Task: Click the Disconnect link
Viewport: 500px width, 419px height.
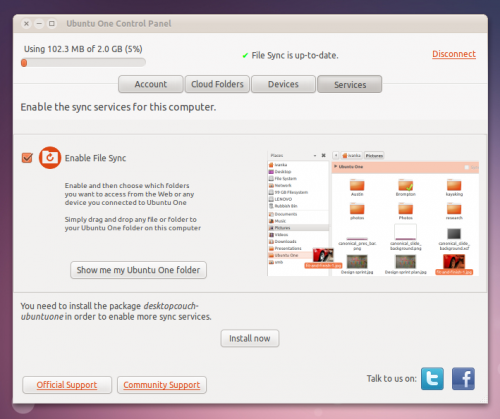Action: 454,54
